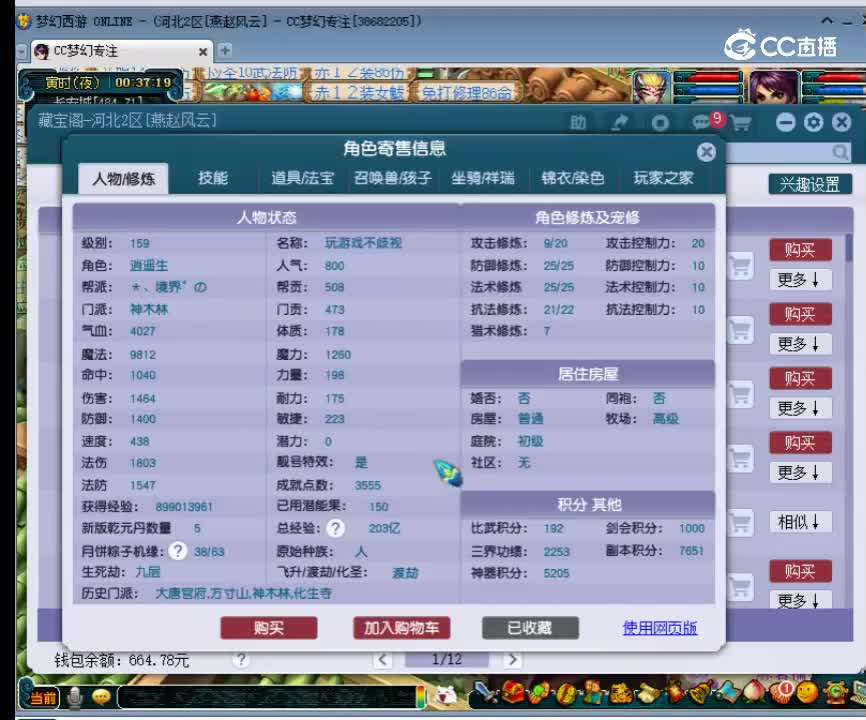The height and width of the screenshot is (720, 866).
Task: Click the 大唐官府,方寸山,神木林,化生寺 history text
Action: point(244,594)
